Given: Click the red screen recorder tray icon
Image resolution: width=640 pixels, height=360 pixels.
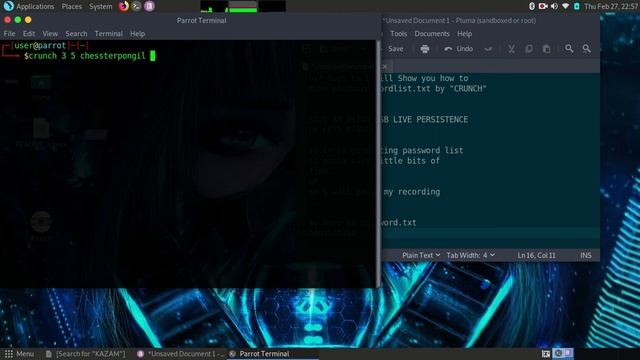Looking at the screenshot, I should 543,6.
